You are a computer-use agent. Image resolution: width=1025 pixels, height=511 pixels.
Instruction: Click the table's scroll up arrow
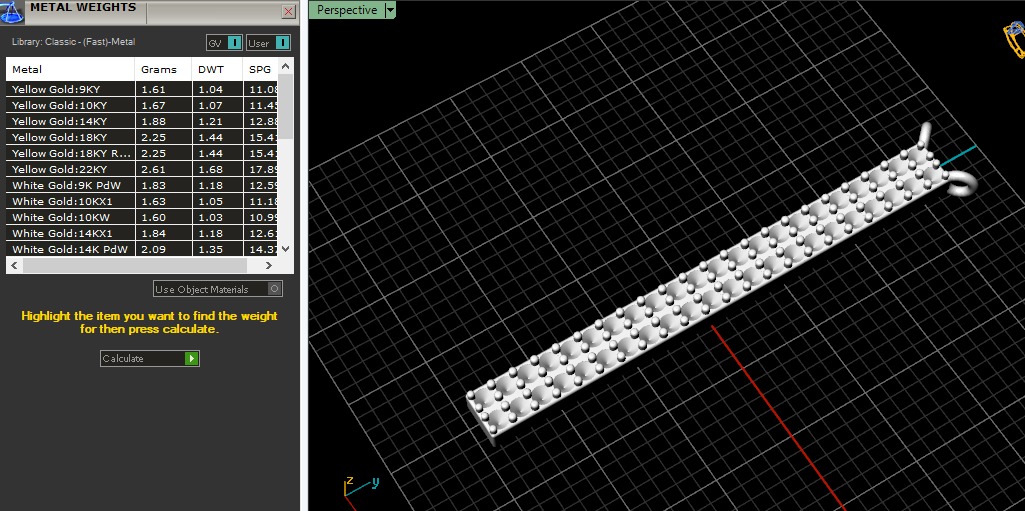[285, 66]
